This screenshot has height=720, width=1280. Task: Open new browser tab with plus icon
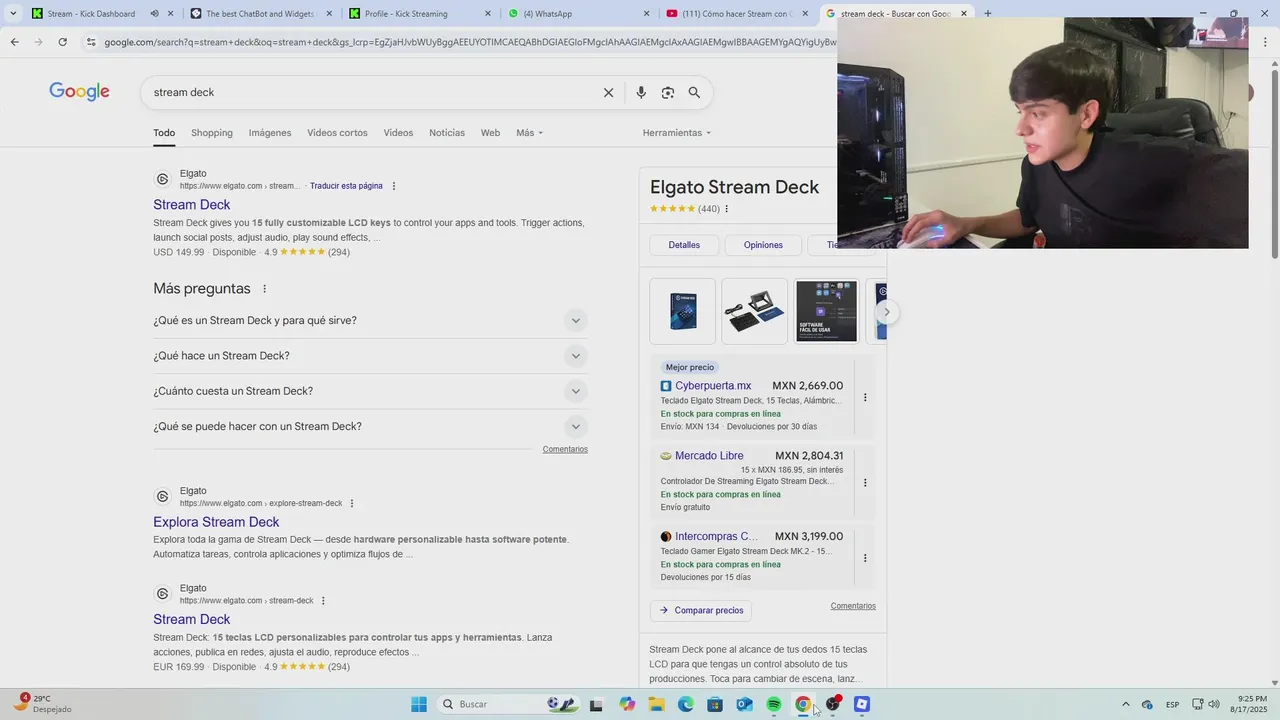pyautogui.click(x=987, y=14)
